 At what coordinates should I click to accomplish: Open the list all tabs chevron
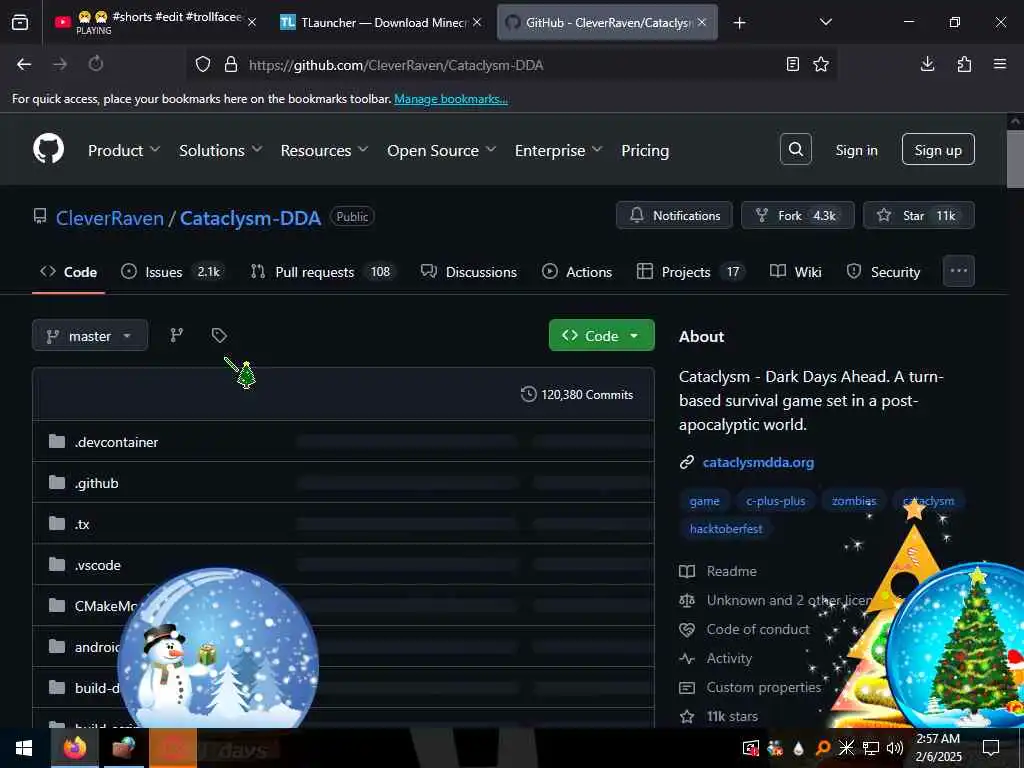point(825,22)
